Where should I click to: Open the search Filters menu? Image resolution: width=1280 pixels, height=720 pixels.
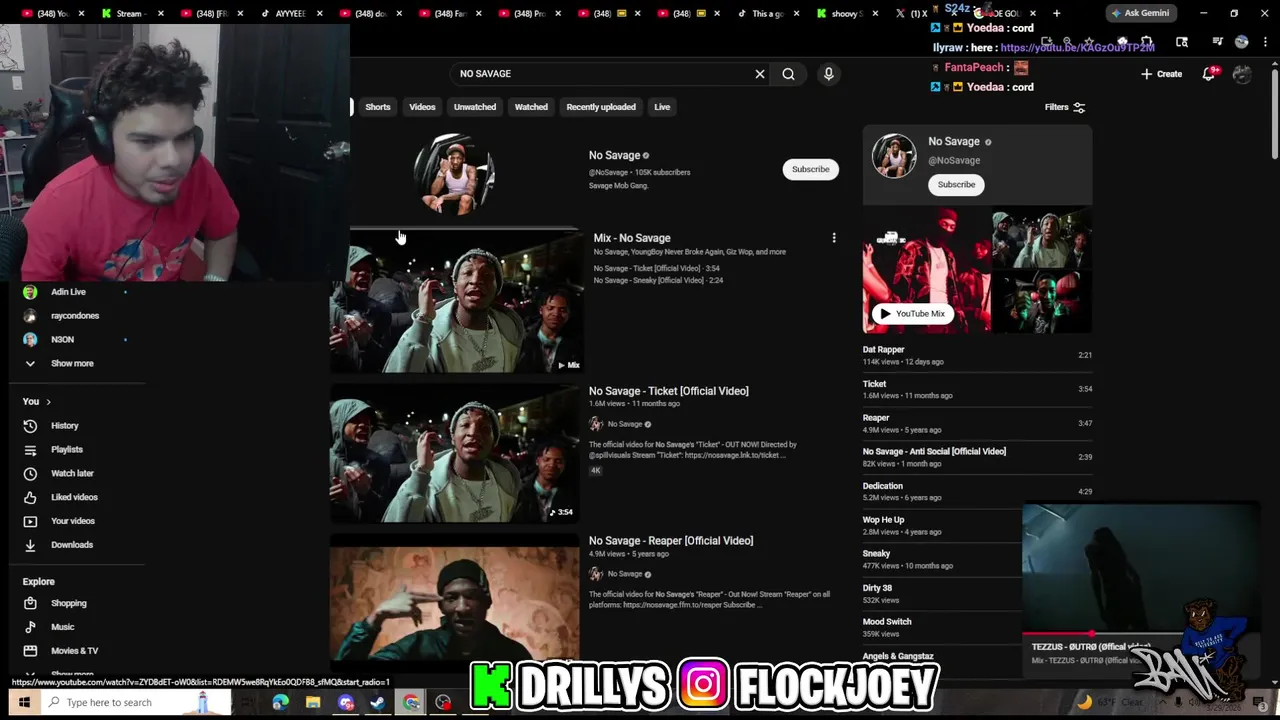coord(1065,107)
